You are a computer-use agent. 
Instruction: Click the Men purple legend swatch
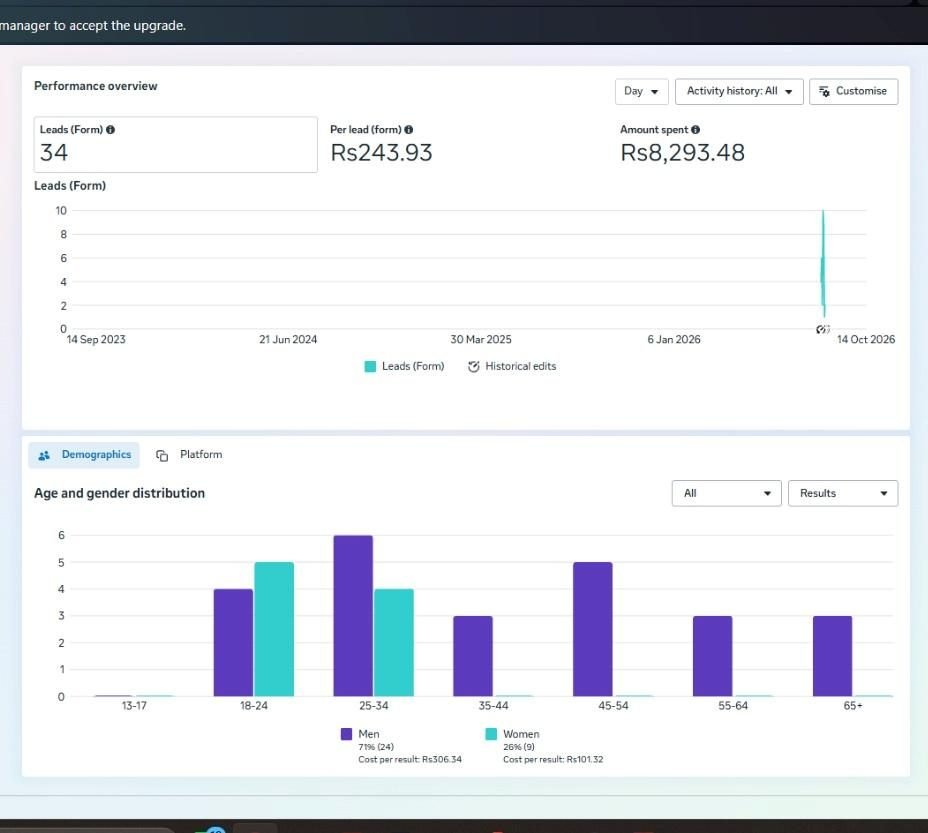coord(347,734)
